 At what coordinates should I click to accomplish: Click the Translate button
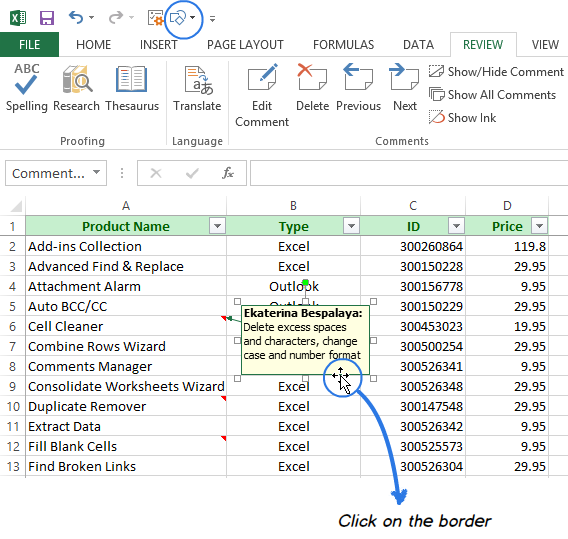[197, 88]
